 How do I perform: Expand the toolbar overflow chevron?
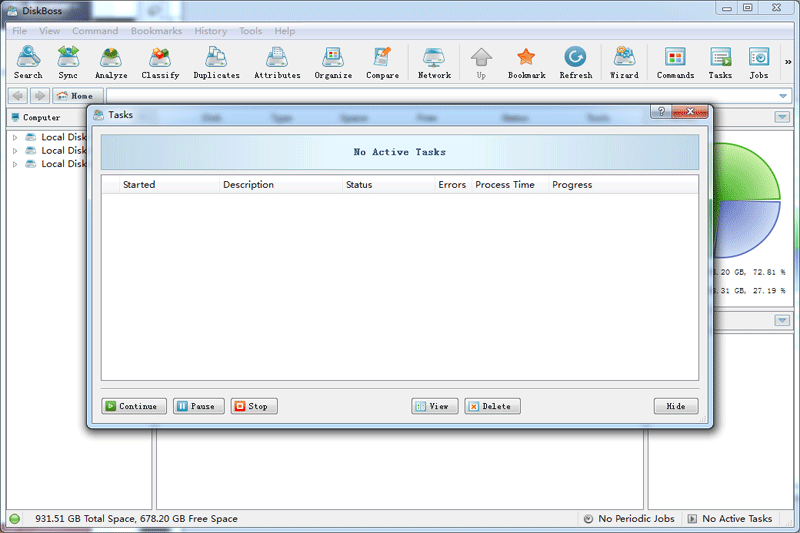788,60
